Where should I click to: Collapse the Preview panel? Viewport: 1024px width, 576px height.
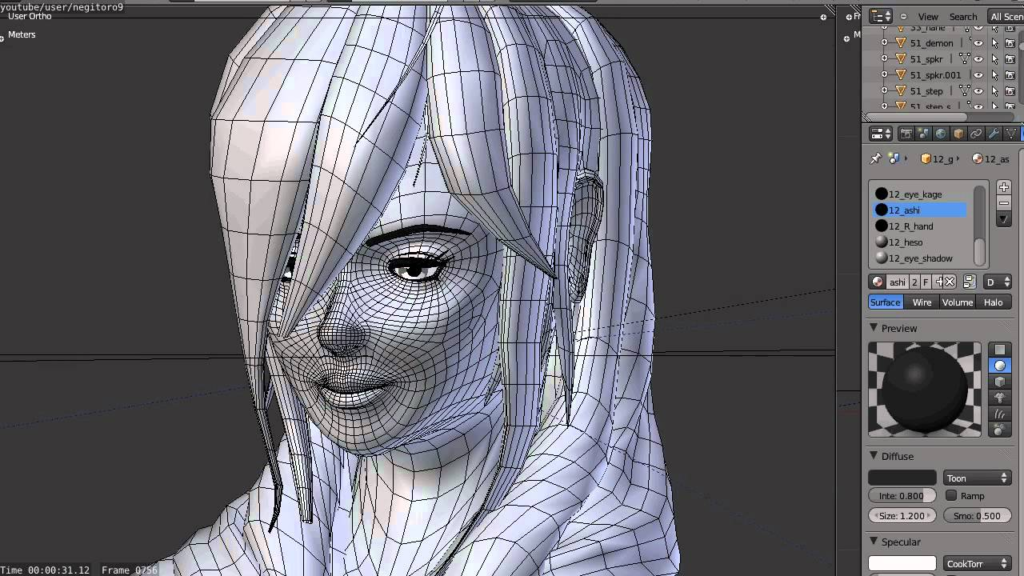click(873, 328)
